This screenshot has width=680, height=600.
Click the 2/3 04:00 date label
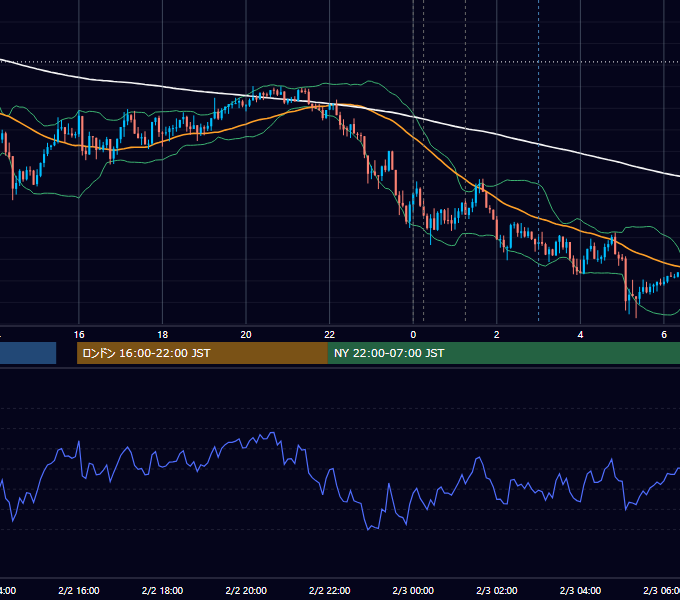pos(580,591)
